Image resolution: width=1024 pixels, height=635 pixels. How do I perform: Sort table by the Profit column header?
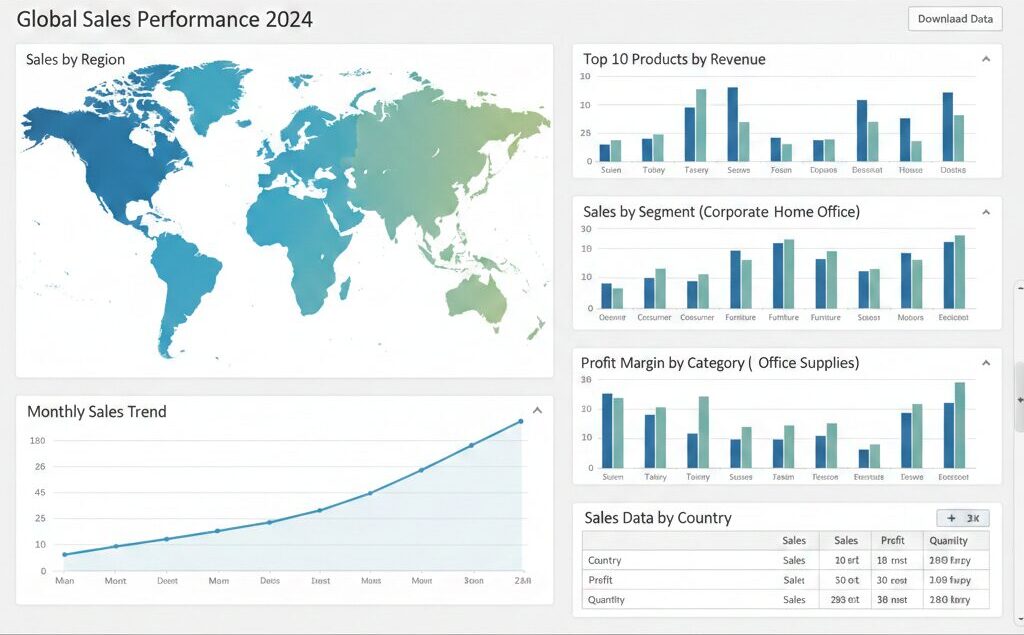click(892, 541)
